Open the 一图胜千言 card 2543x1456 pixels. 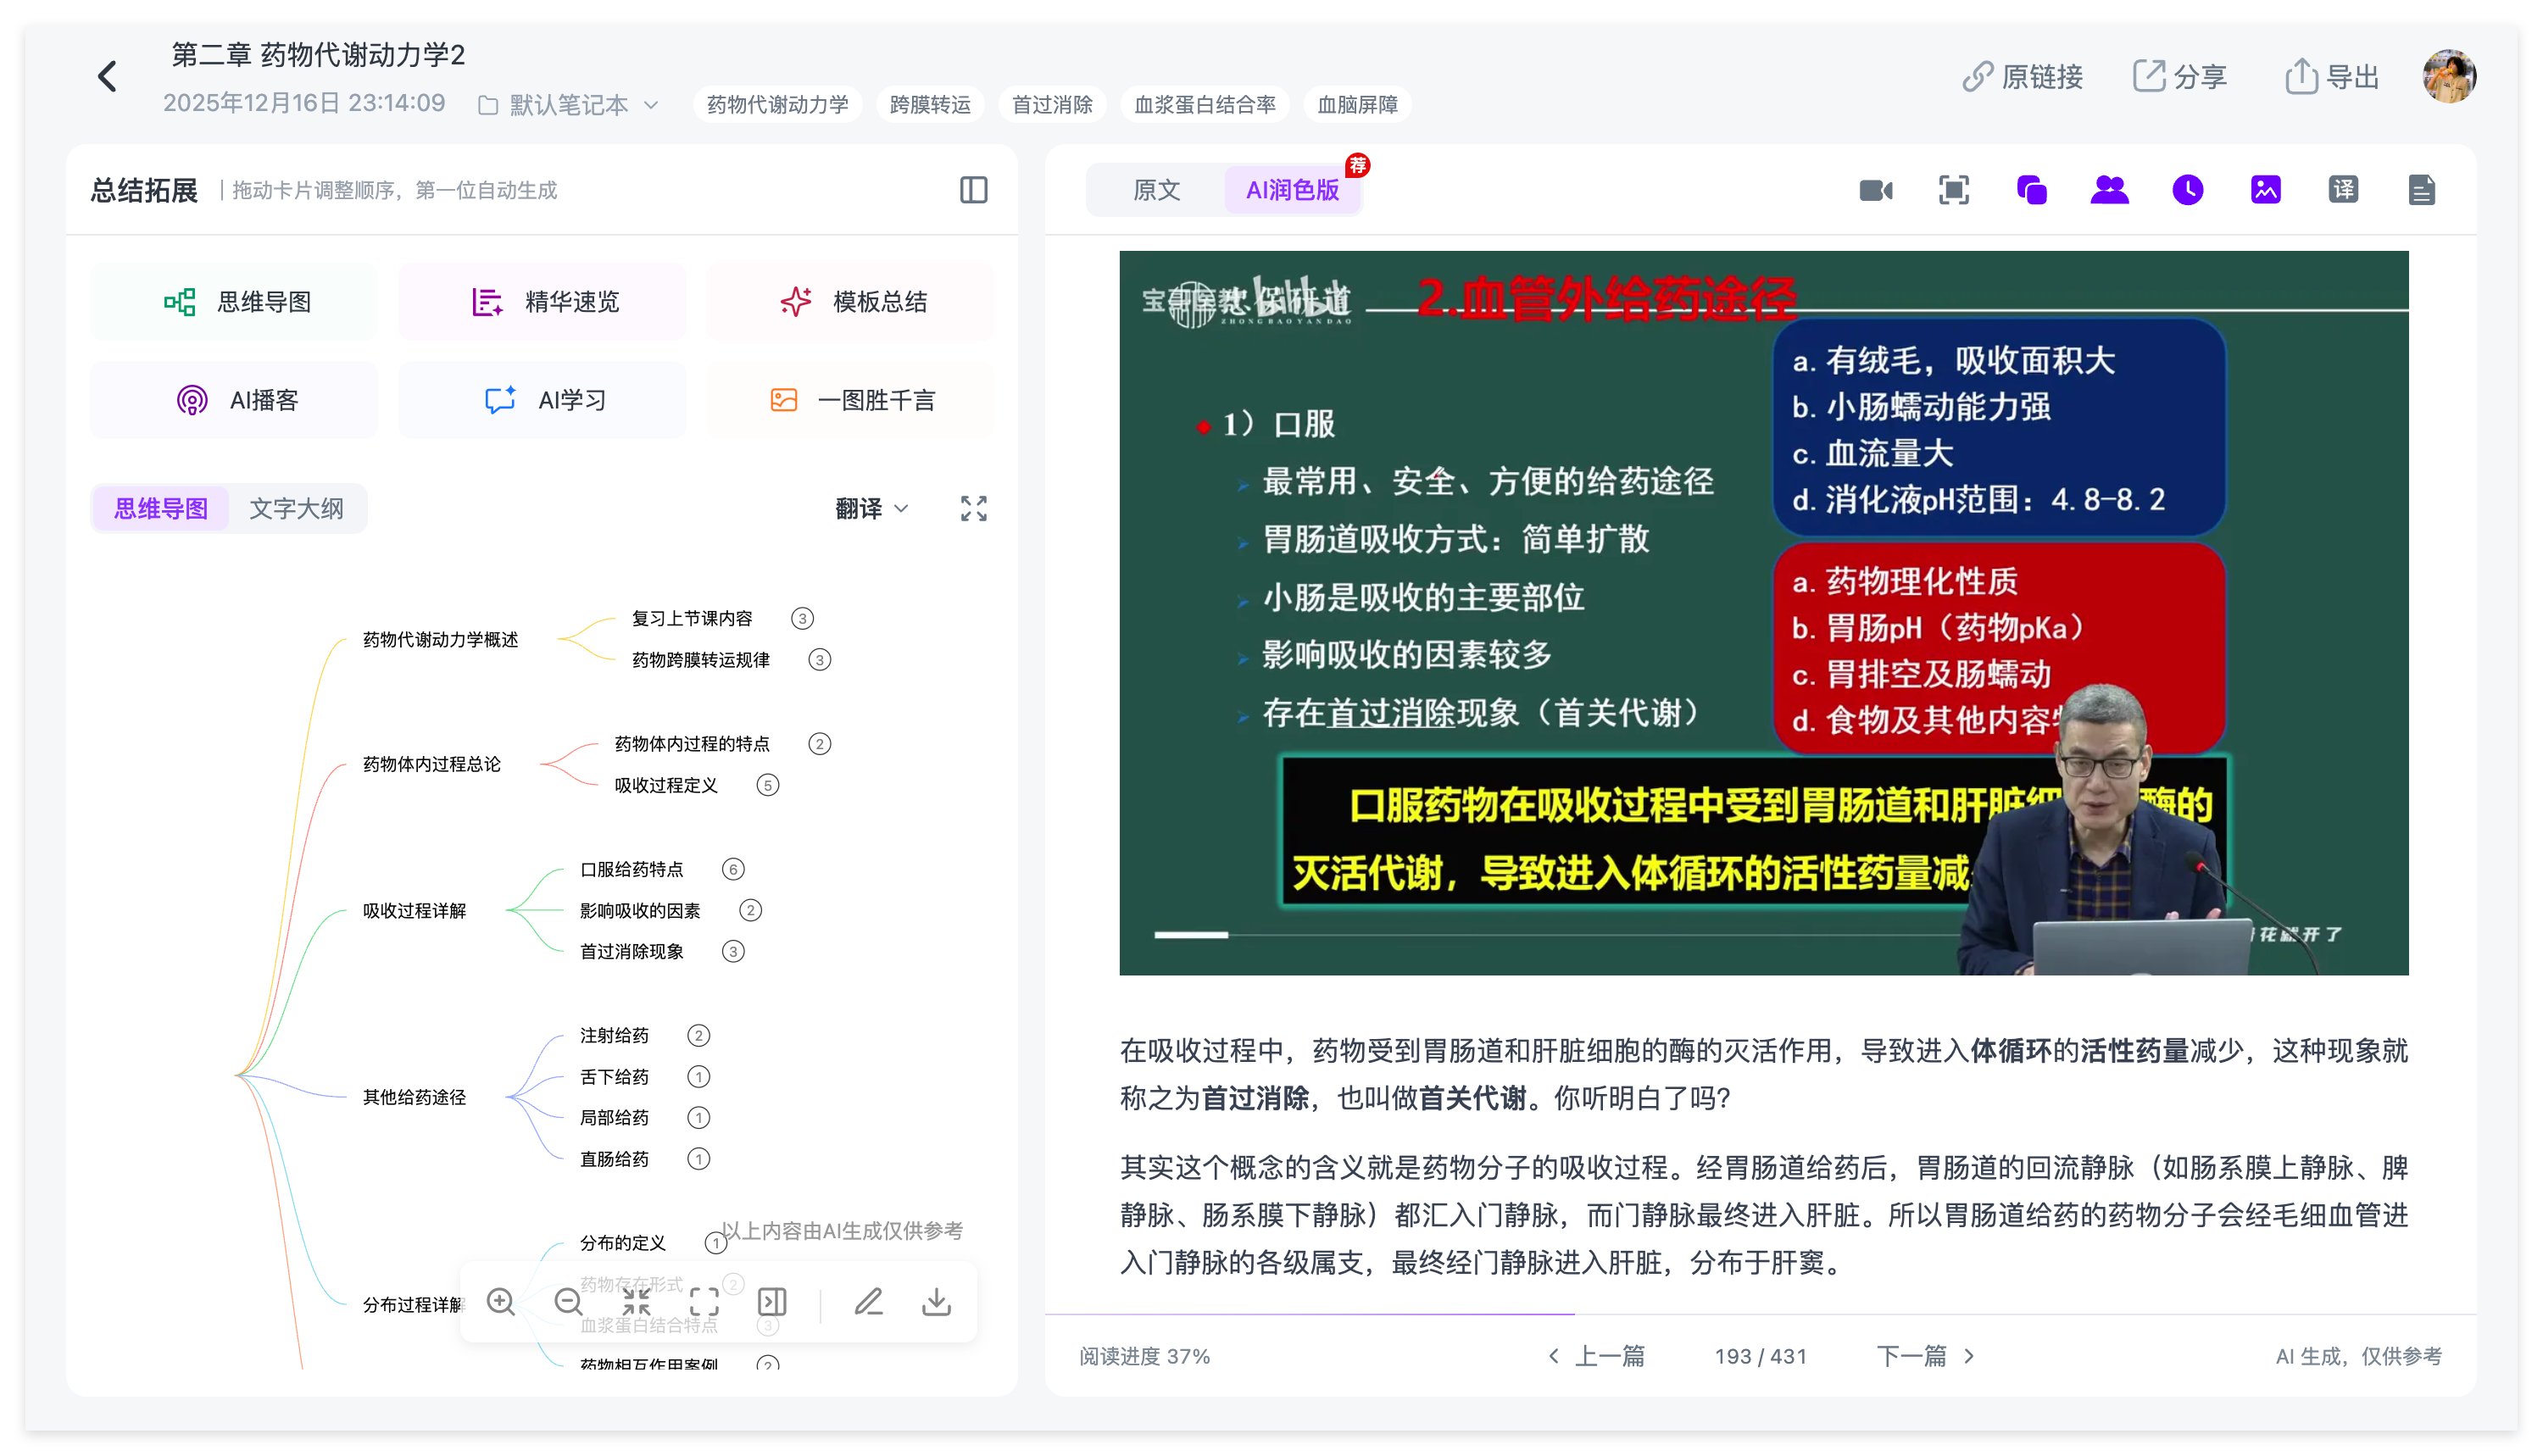(851, 400)
